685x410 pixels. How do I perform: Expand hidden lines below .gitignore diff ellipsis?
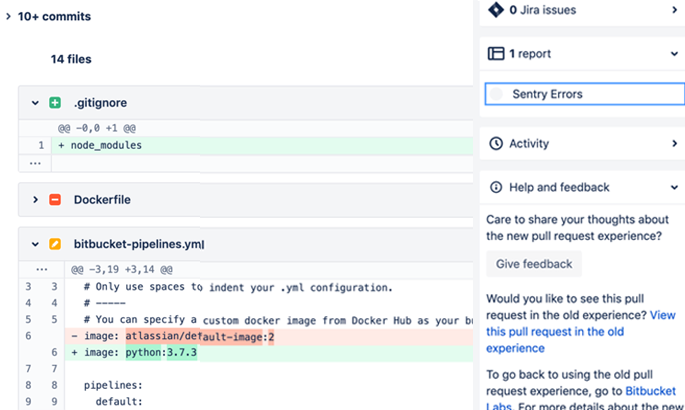[35, 162]
